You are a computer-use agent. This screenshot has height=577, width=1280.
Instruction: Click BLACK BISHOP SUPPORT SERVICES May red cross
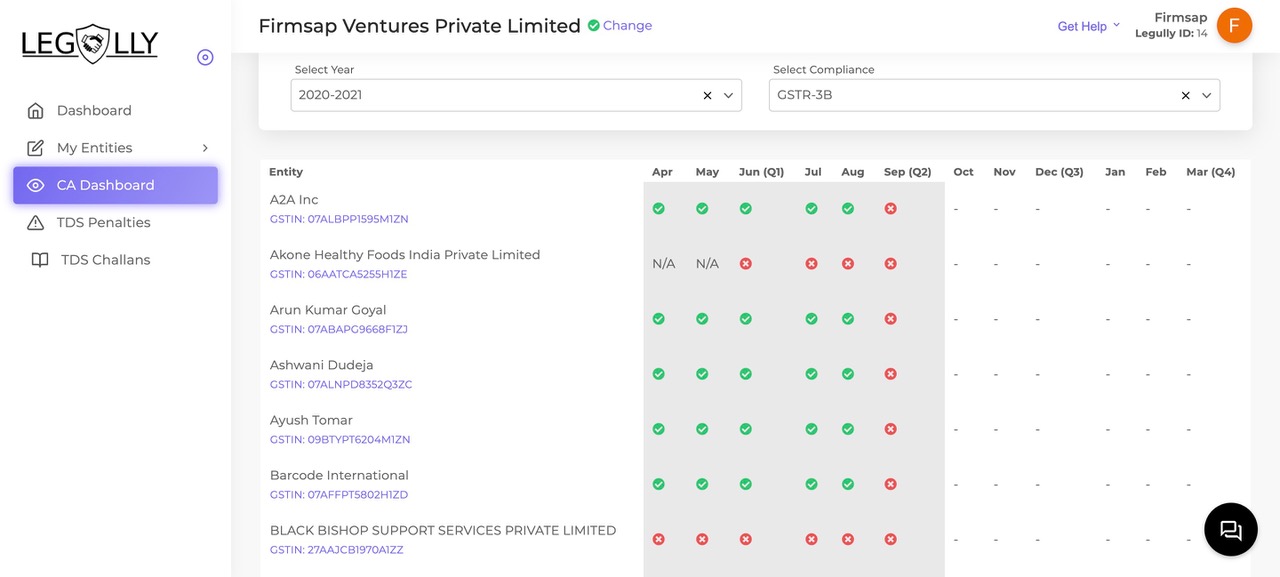tap(703, 539)
